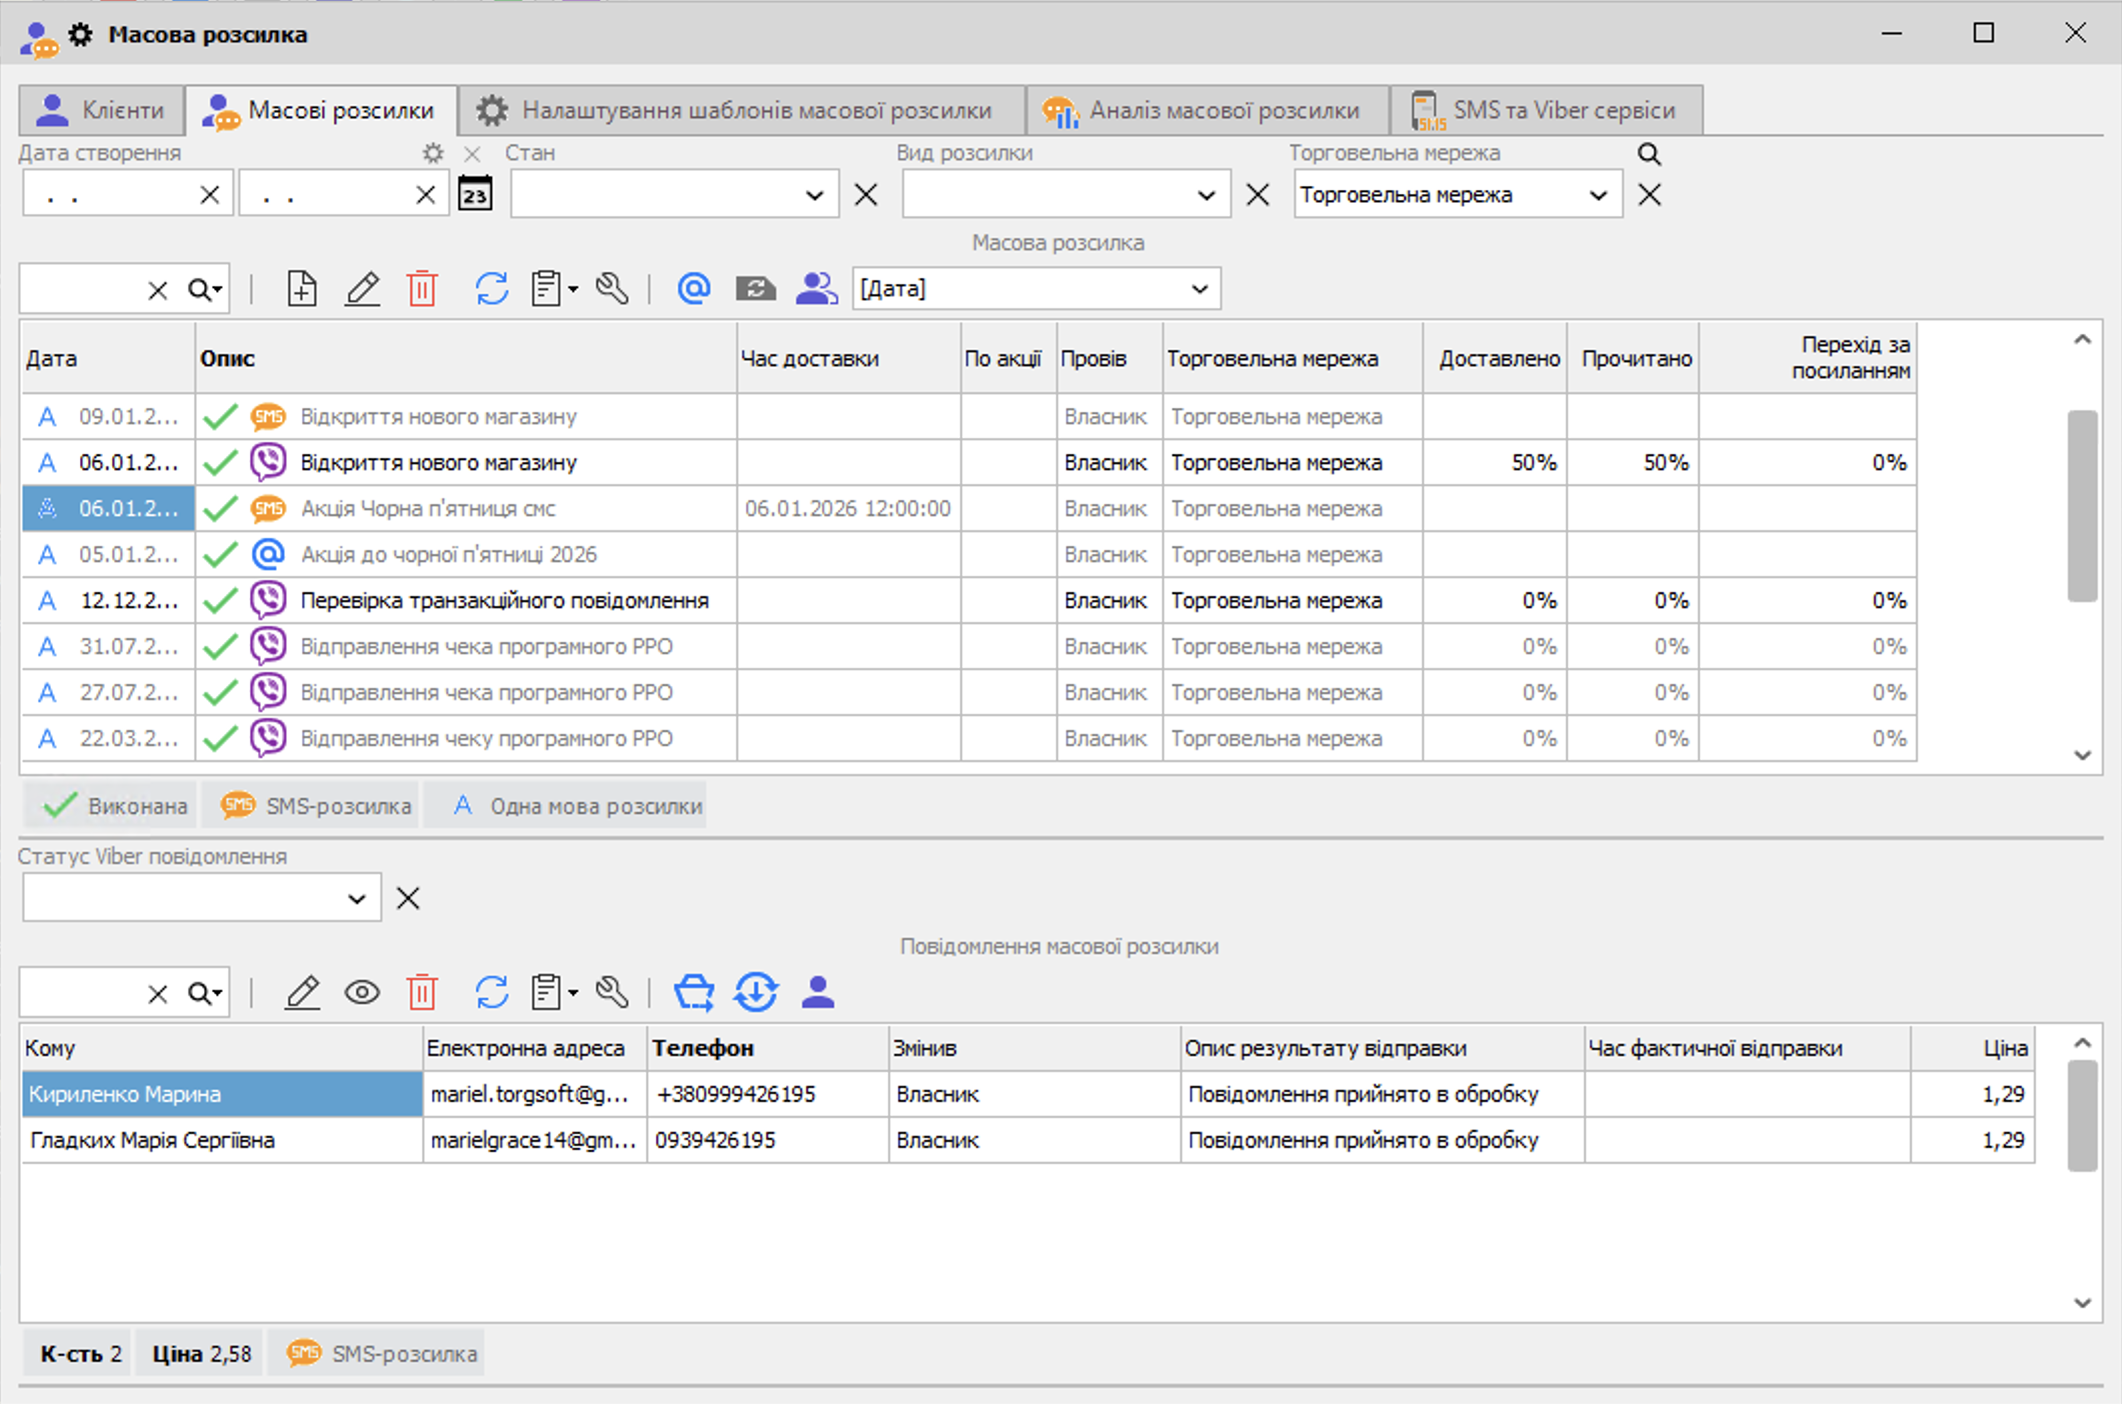The image size is (2122, 1404).
Task: Click the blue @ email icon
Action: click(693, 289)
